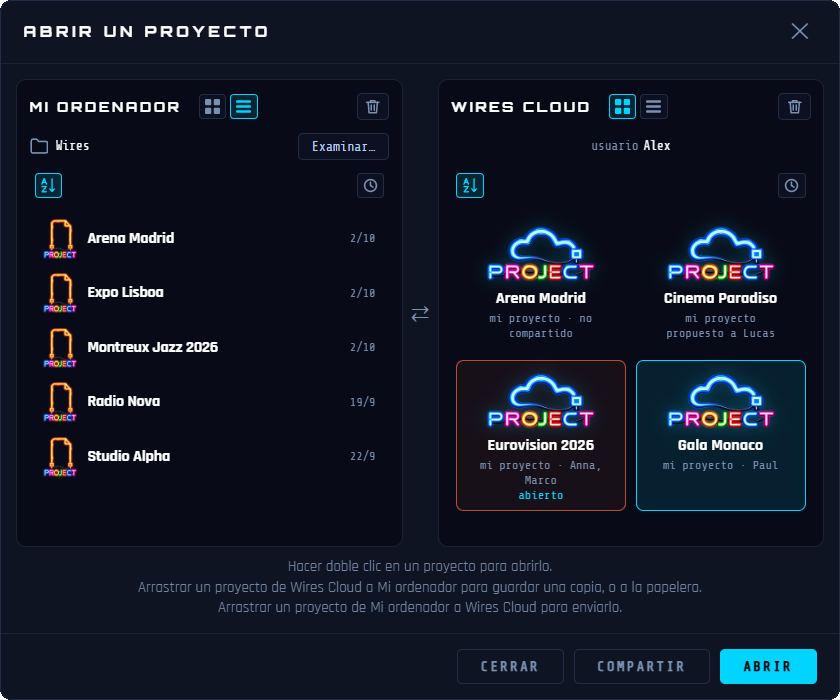The width and height of the screenshot is (840, 700).
Task: Click the Mi Ordenador trash icon
Action: pos(373,107)
